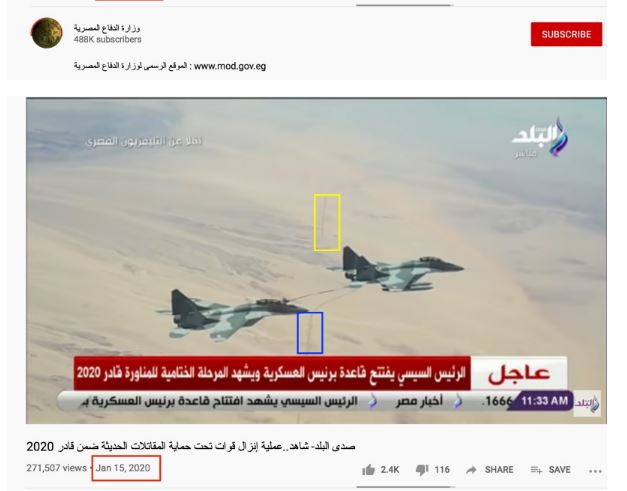The width and height of the screenshot is (627, 491).
Task: Click the thumbs-up like icon
Action: 369,470
